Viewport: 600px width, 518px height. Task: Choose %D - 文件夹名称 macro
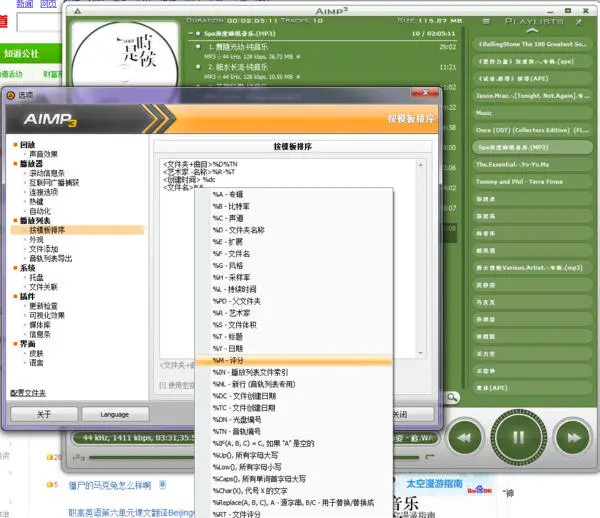coord(294,230)
